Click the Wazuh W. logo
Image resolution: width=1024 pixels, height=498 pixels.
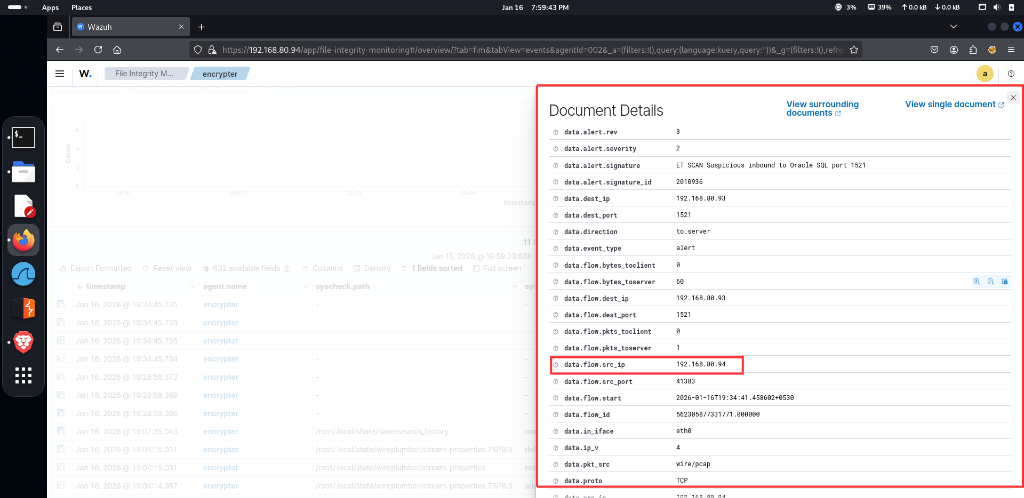(x=86, y=74)
